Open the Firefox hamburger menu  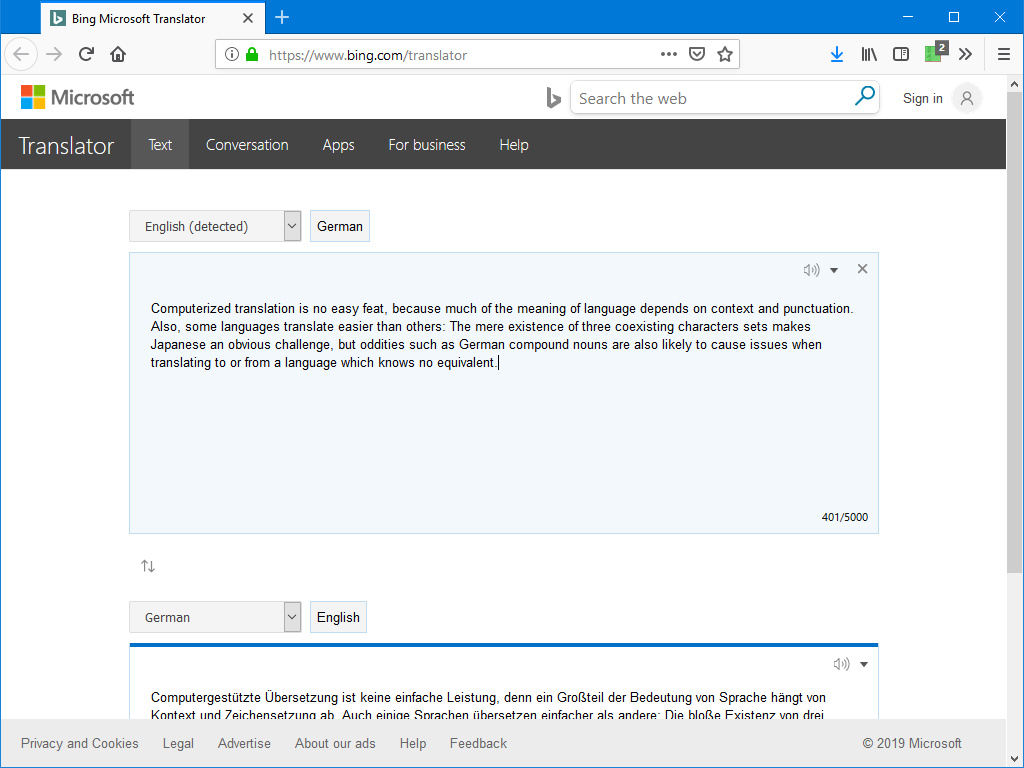point(1004,54)
